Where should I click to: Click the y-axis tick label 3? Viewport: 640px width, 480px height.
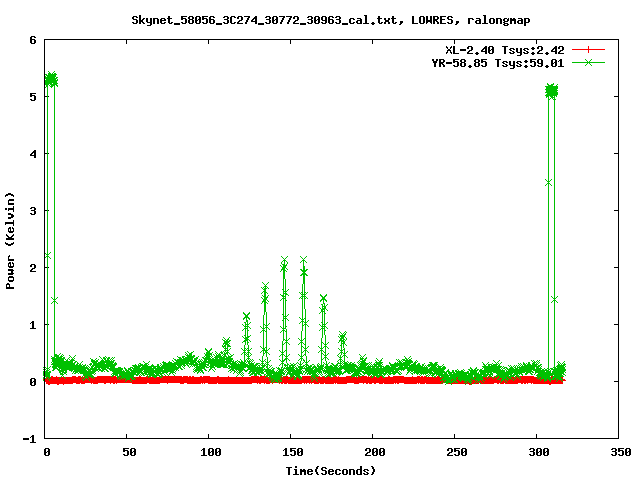33,211
